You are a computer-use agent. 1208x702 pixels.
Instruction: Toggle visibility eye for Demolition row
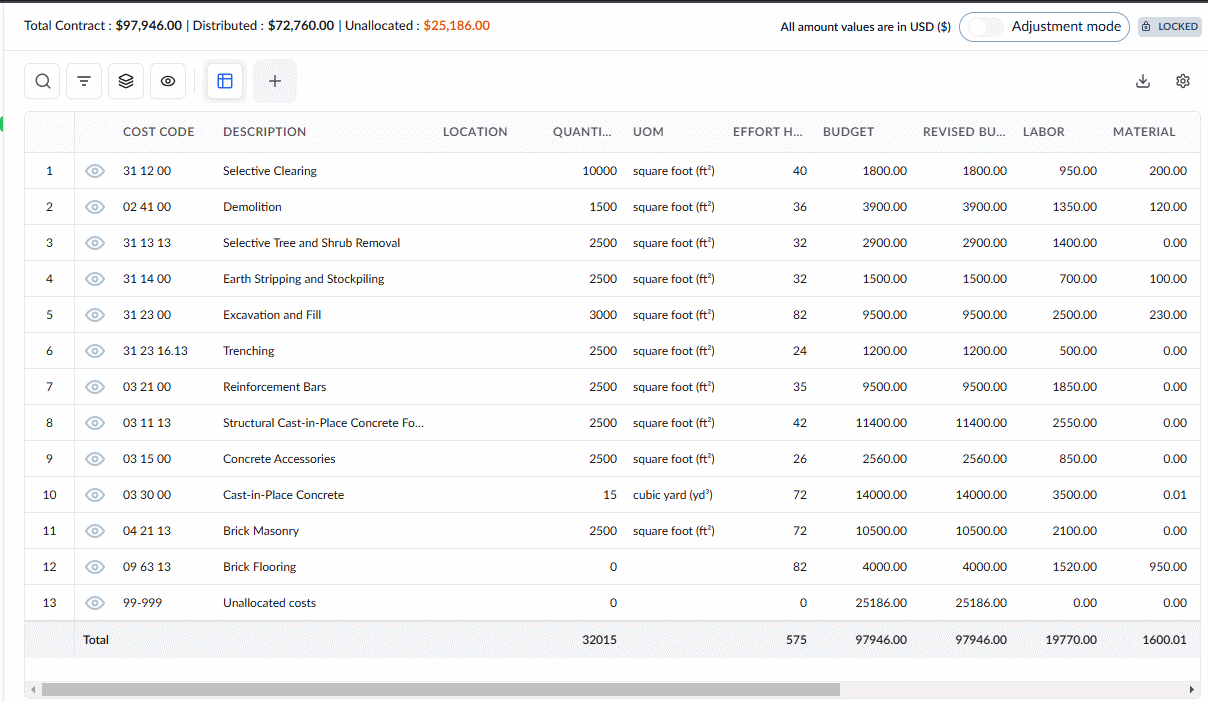(95, 207)
